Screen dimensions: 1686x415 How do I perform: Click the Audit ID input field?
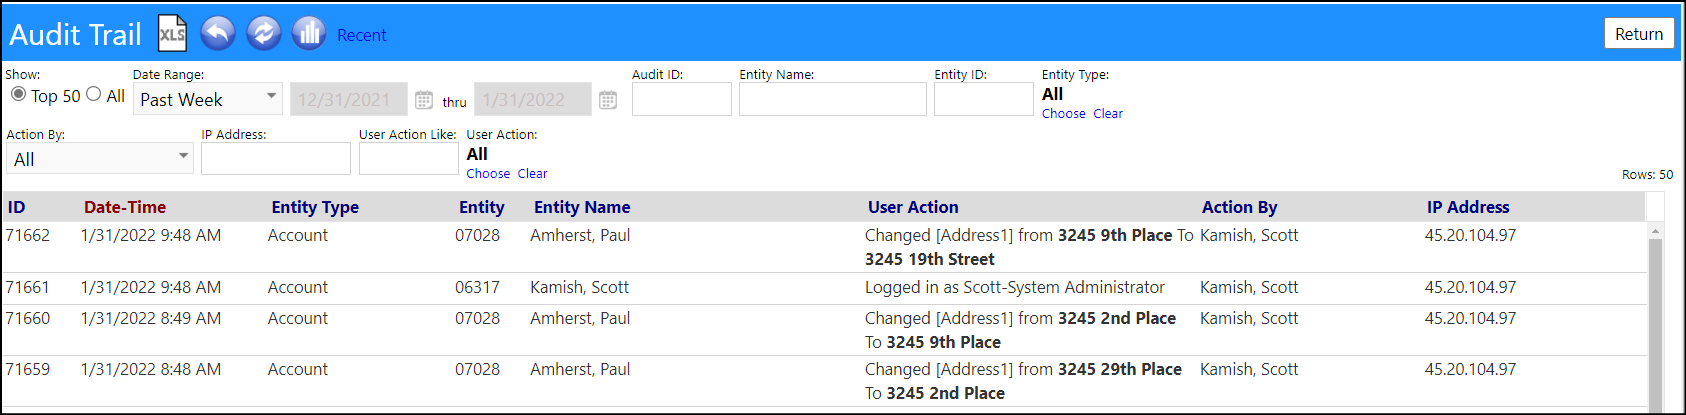[682, 99]
